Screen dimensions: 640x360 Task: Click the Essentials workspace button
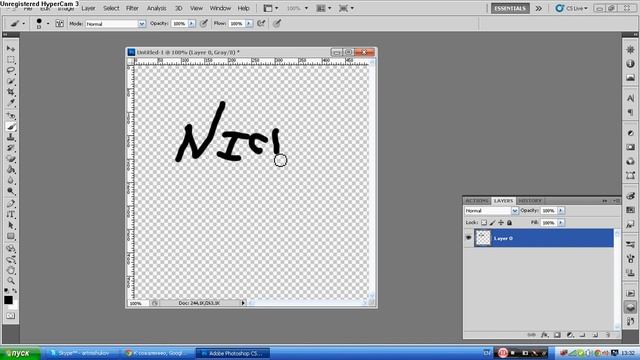pos(510,8)
